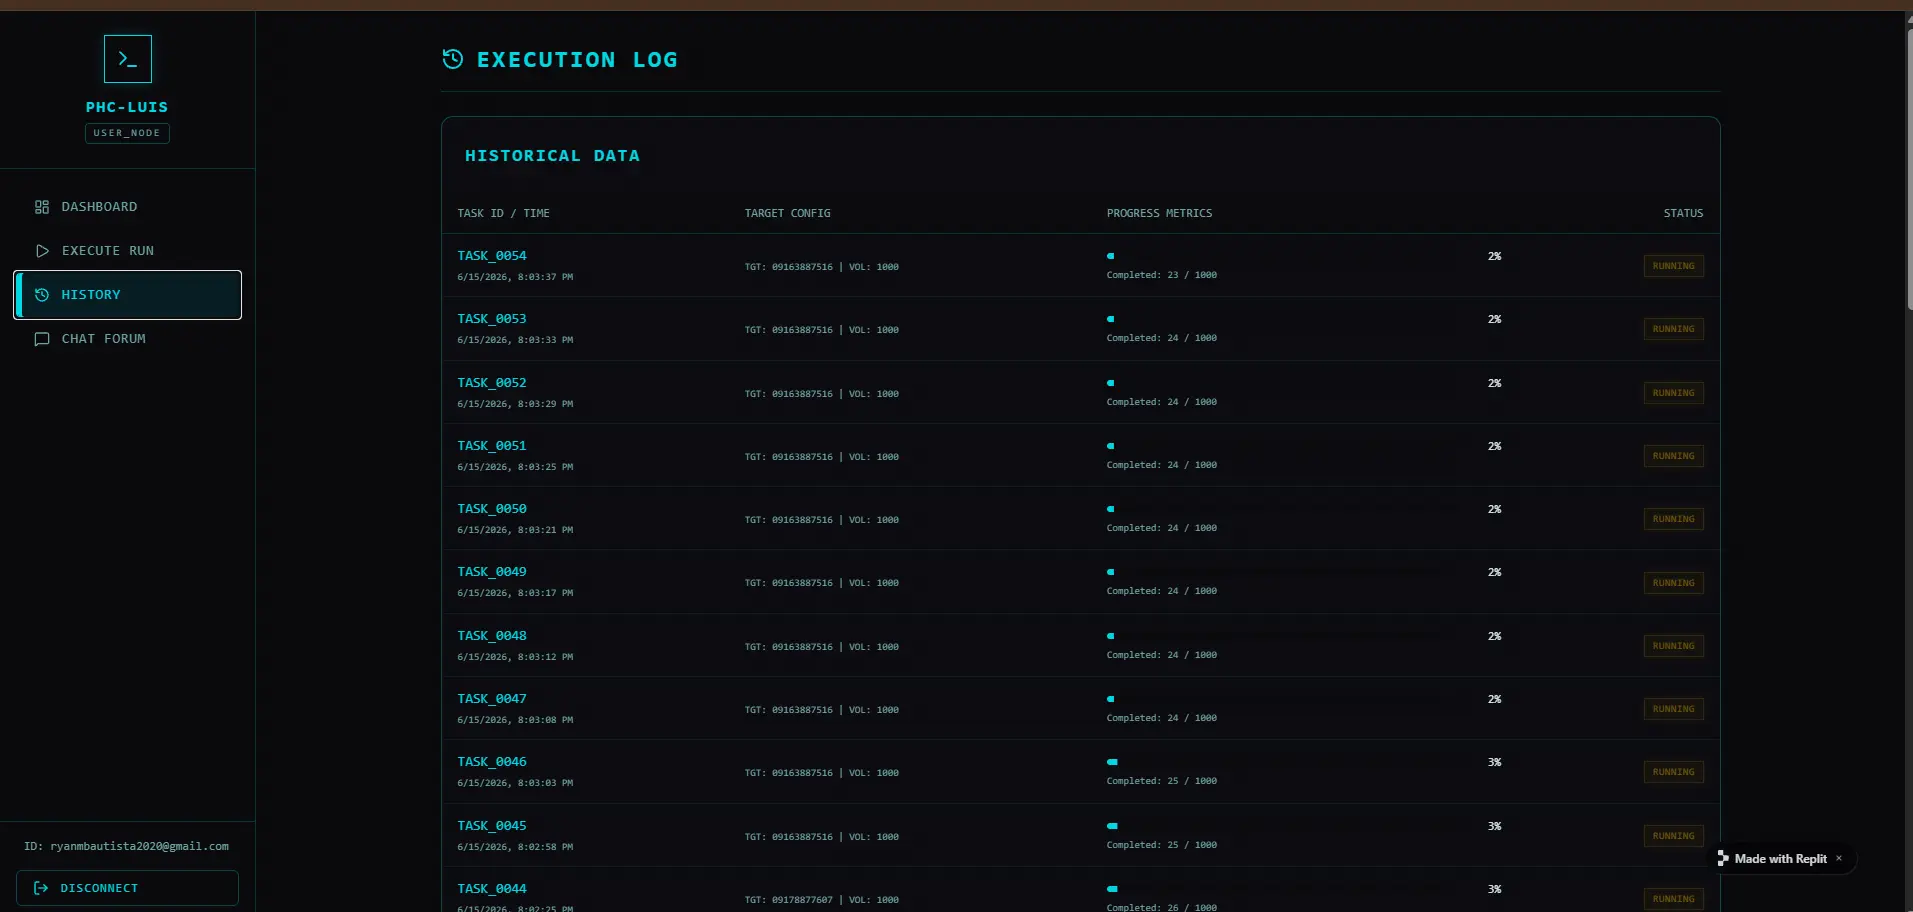Image resolution: width=1913 pixels, height=912 pixels.
Task: Click 'Completed: 25 / 1000' for TASK_0046
Action: [x=1161, y=781]
